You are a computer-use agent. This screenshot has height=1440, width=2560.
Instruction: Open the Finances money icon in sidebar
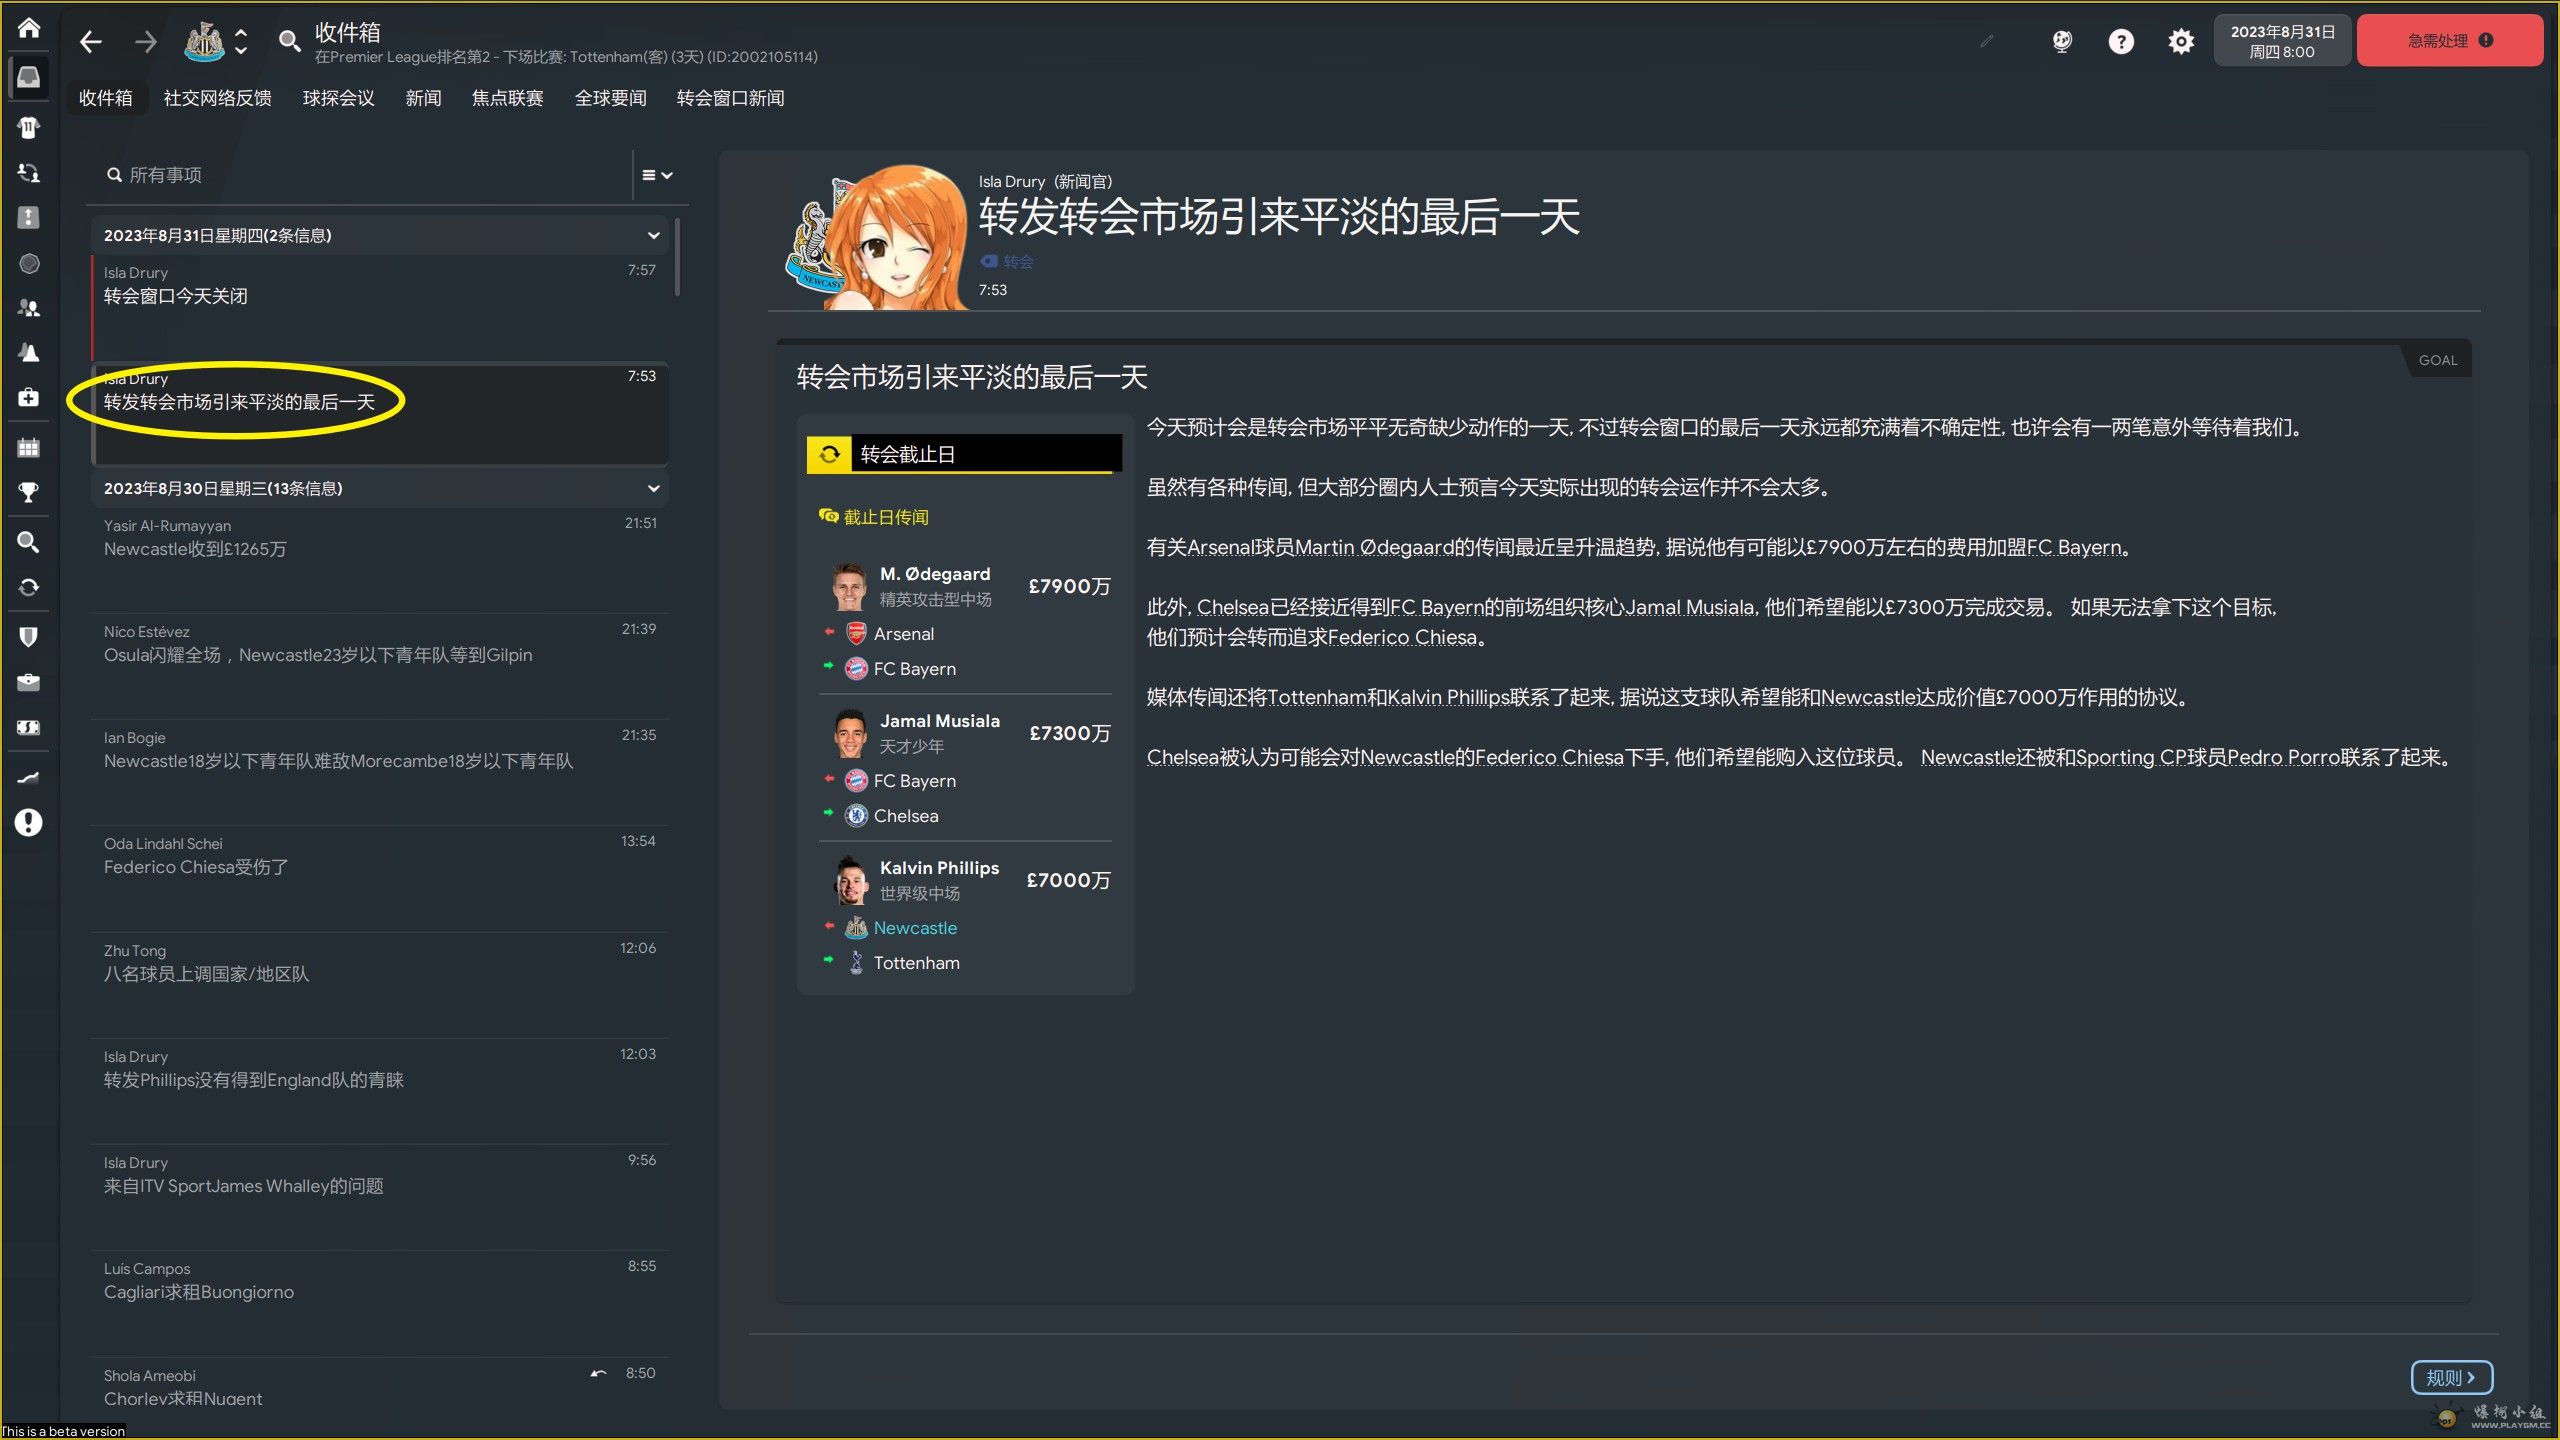tap(29, 727)
